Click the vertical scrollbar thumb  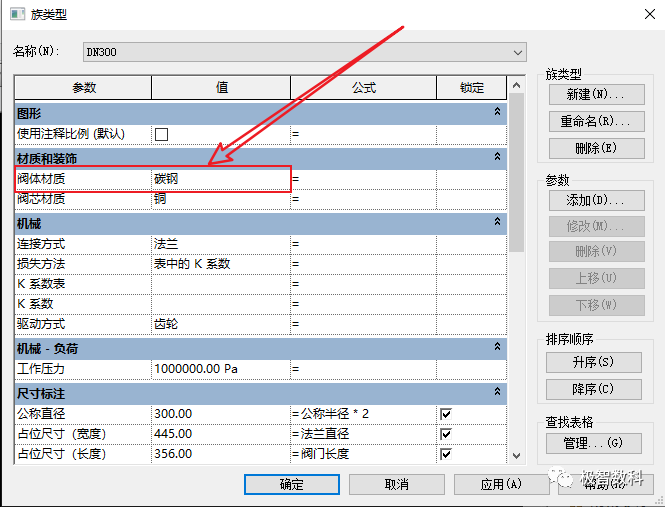pos(516,173)
